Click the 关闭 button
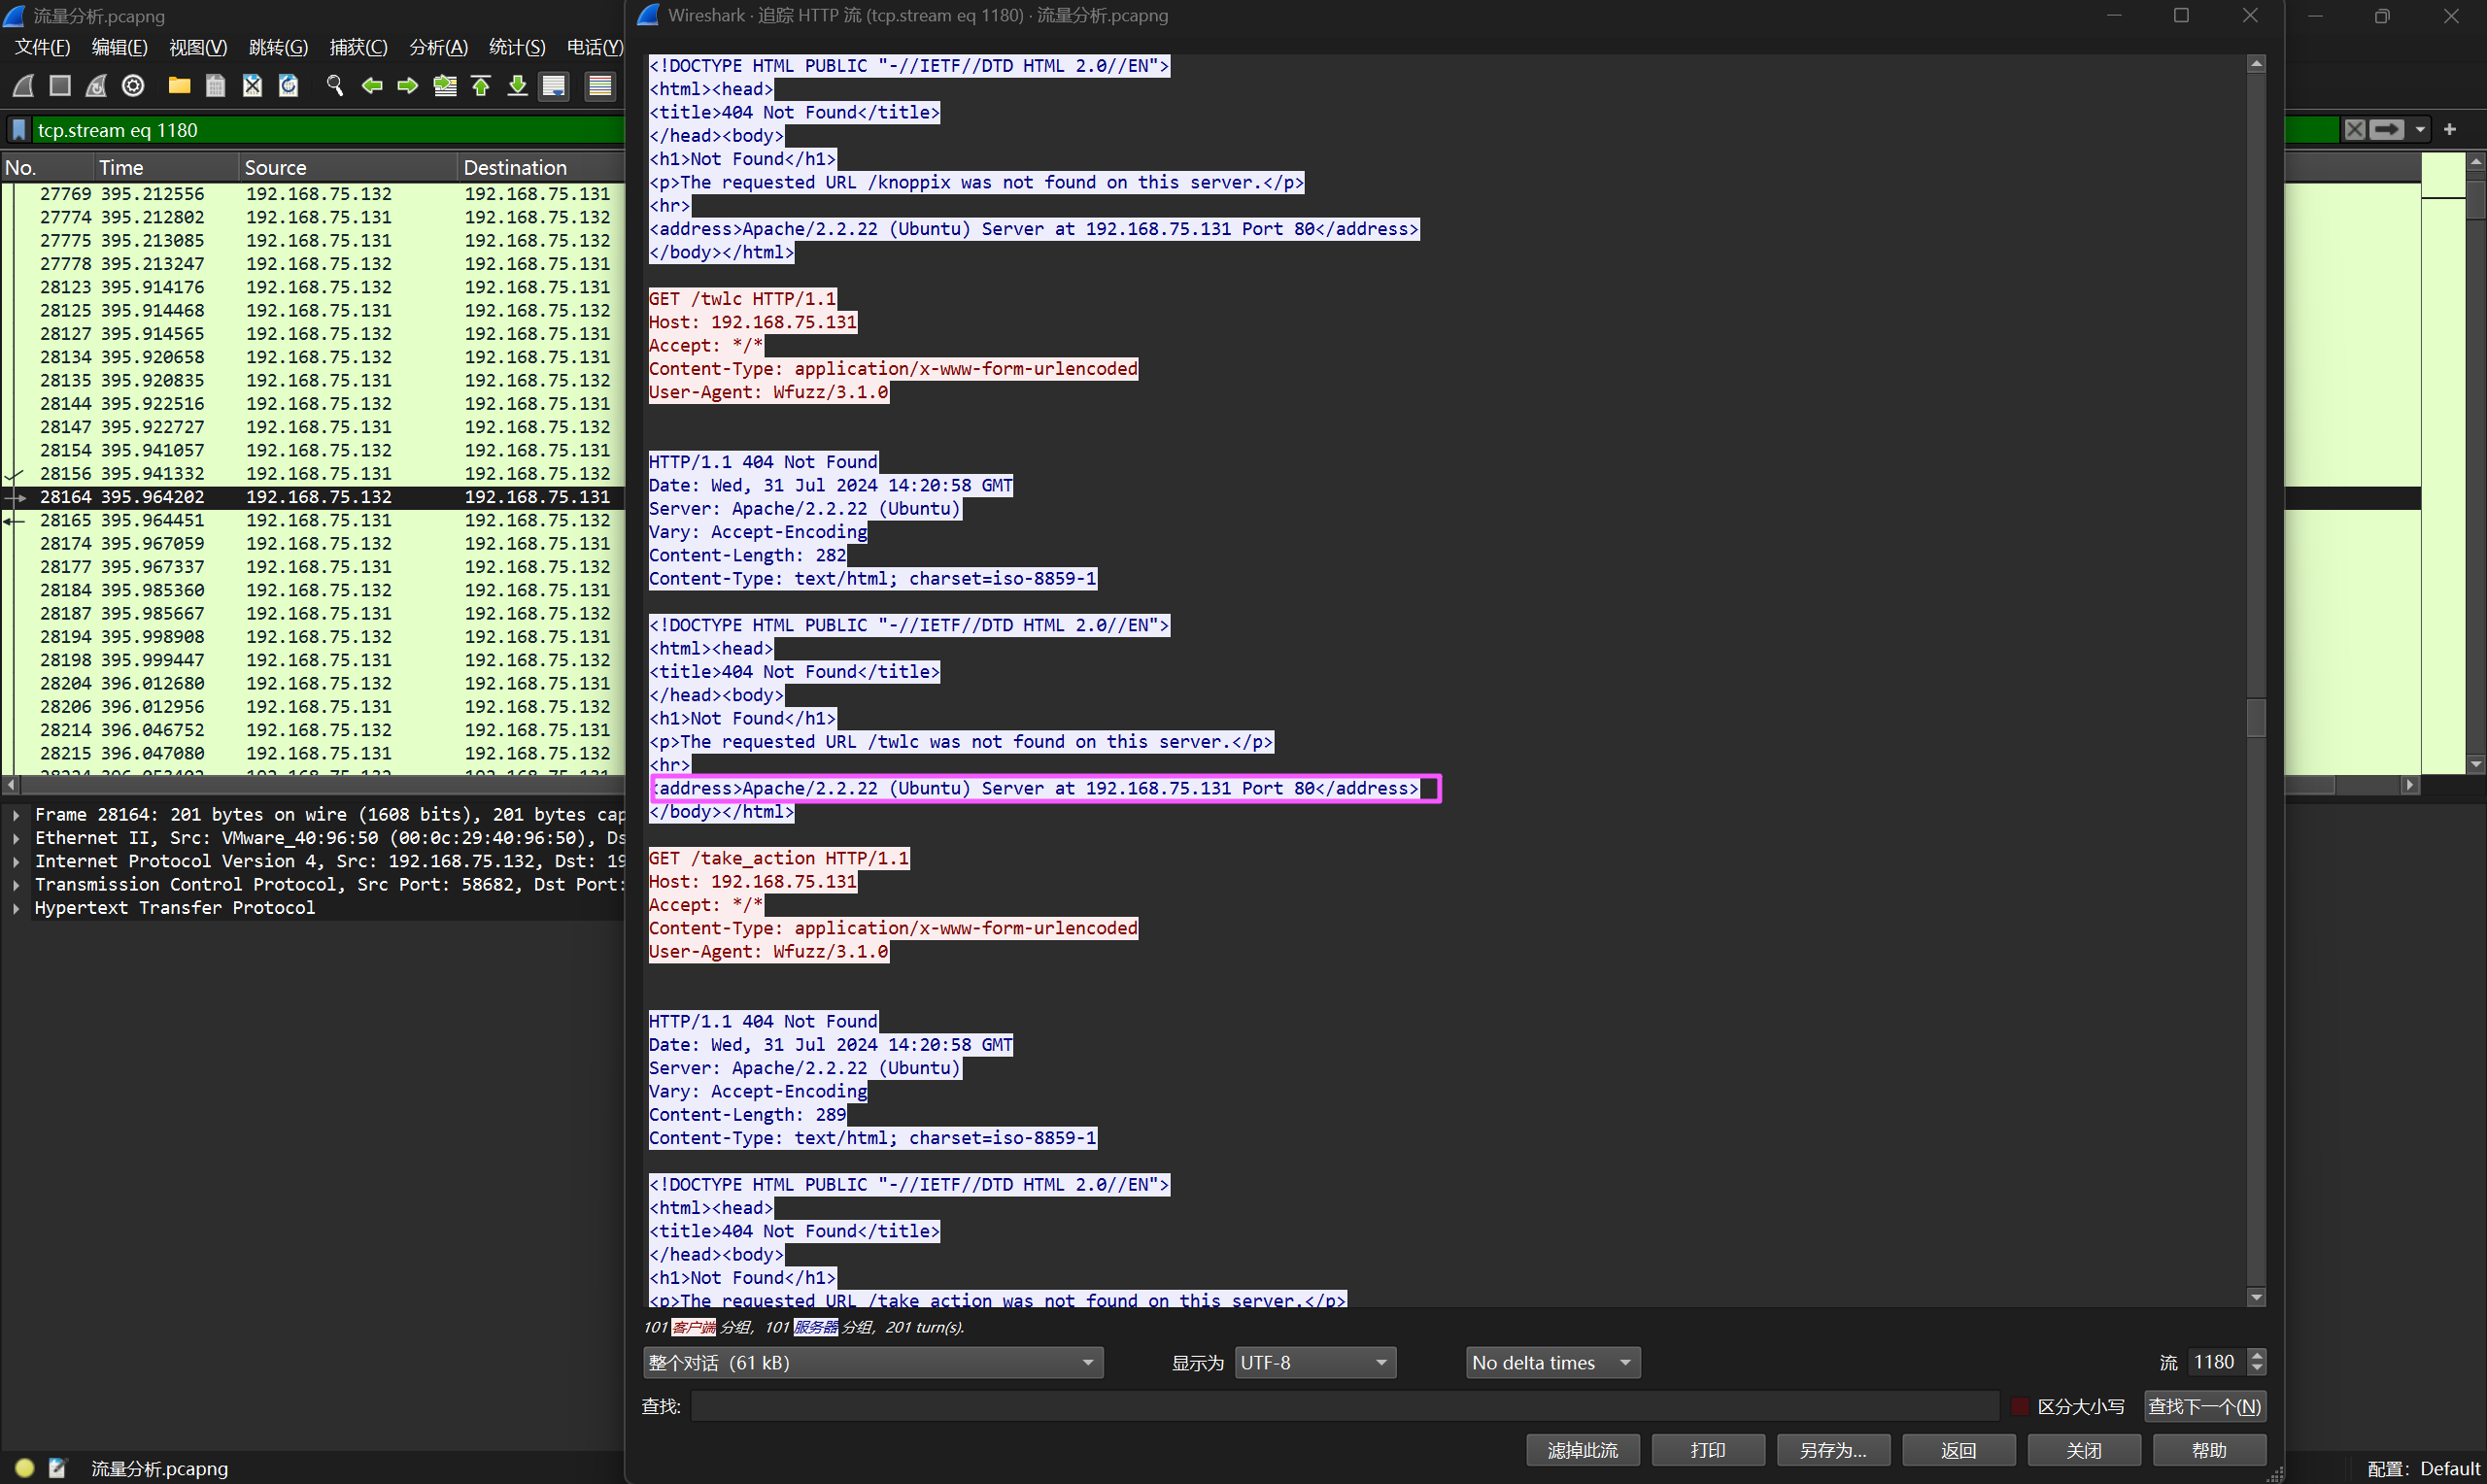Image resolution: width=2487 pixels, height=1484 pixels. click(x=2084, y=1450)
